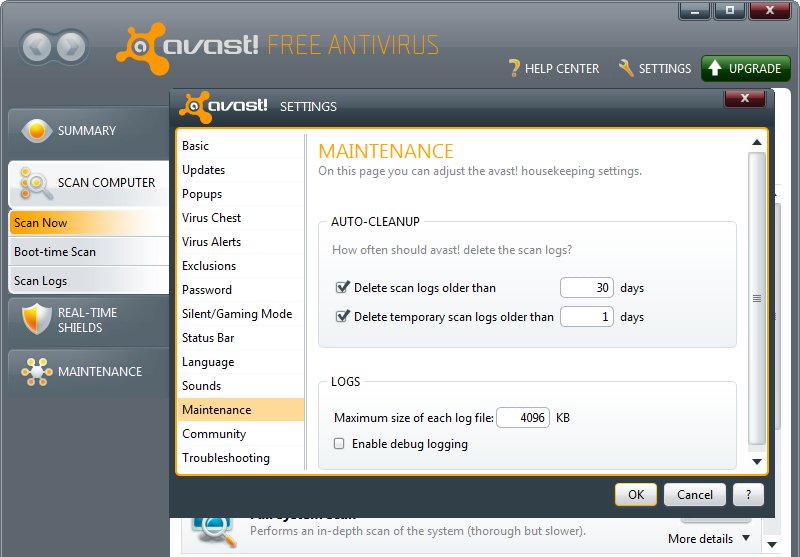
Task: Uncheck Delete temporary scan logs older than
Action: (x=342, y=316)
